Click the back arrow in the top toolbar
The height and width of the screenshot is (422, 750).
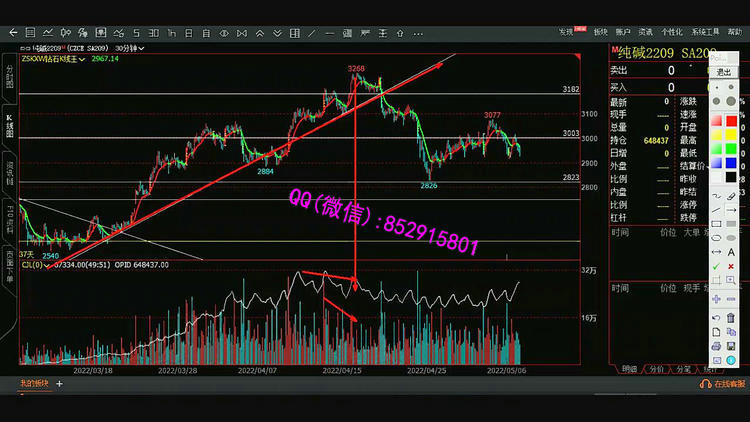click(x=14, y=33)
